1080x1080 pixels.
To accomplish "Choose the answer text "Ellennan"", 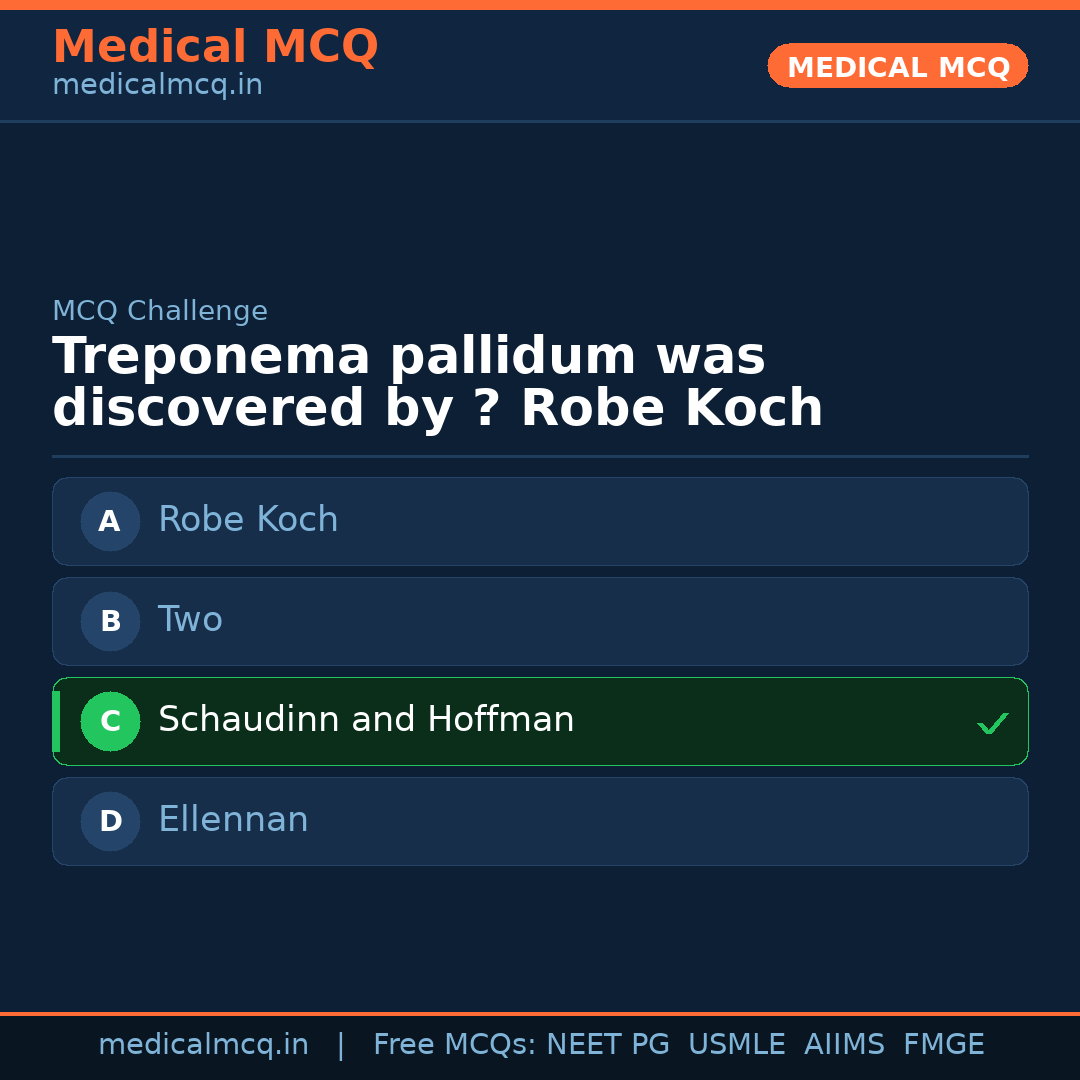I will (233, 820).
